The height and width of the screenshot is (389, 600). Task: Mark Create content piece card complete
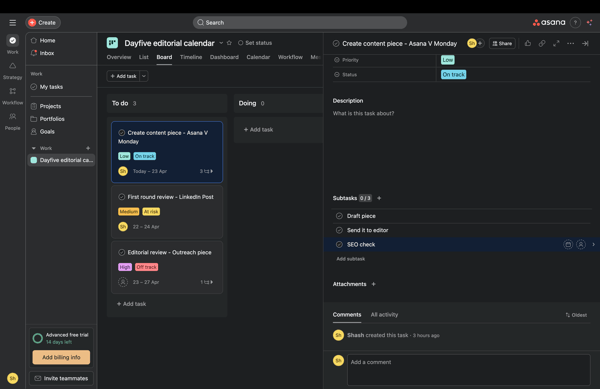[122, 133]
